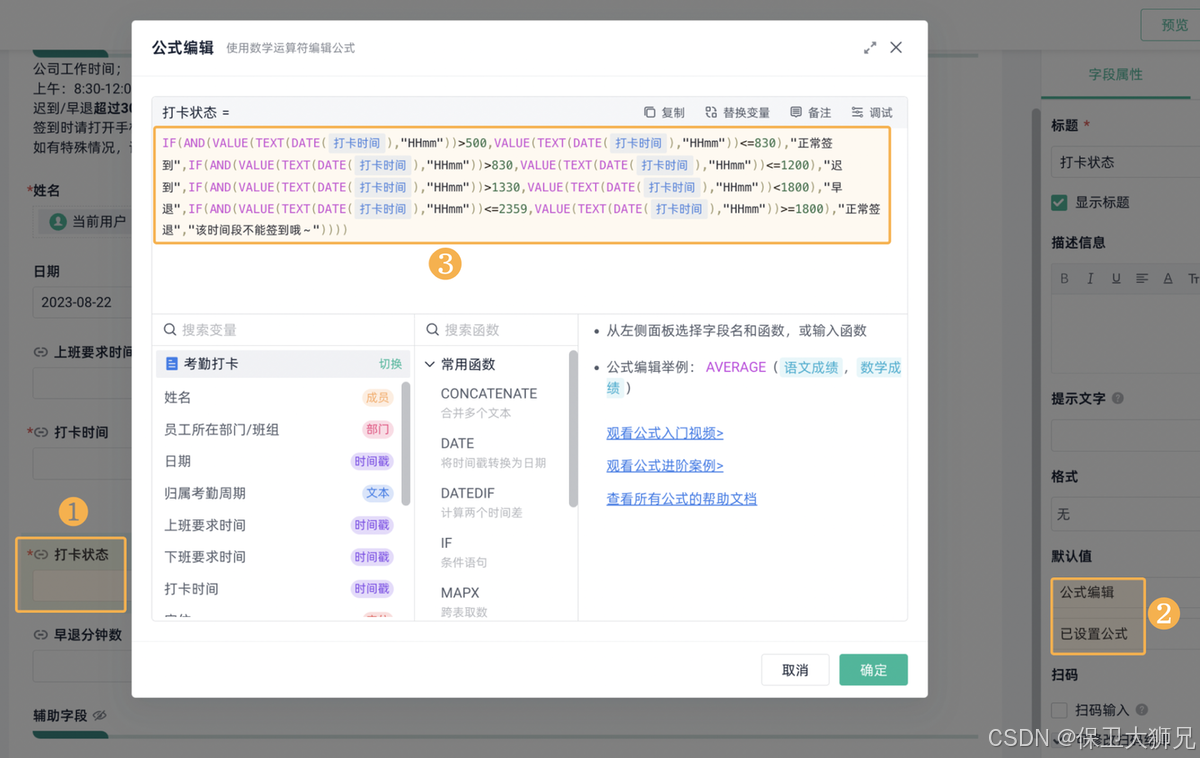Screen dimensions: 1200x758
Task: Switch to the 字段属性 tab
Action: (1115, 74)
